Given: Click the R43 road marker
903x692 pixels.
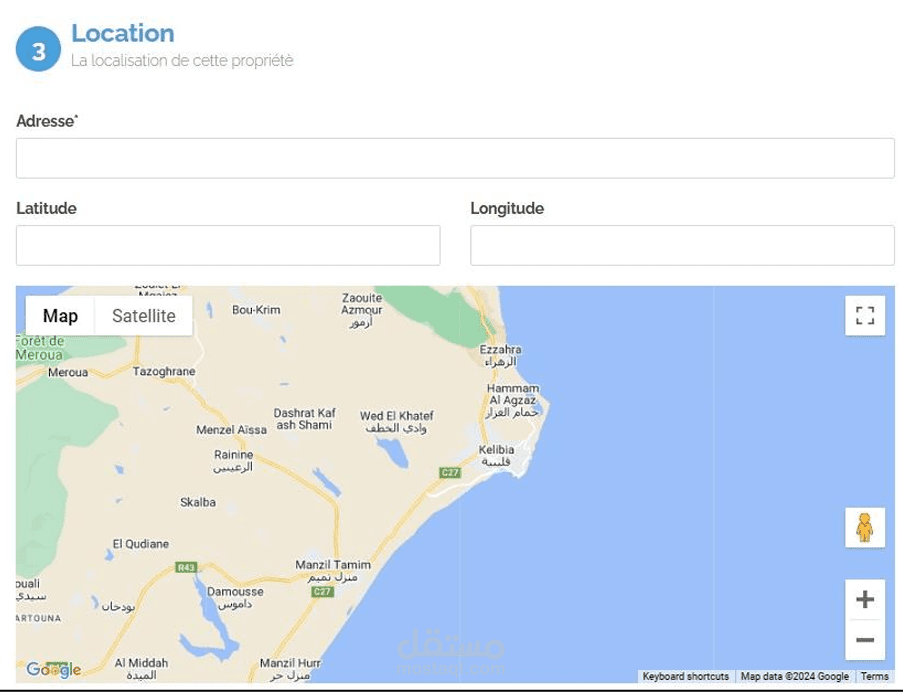Looking at the screenshot, I should tap(186, 567).
